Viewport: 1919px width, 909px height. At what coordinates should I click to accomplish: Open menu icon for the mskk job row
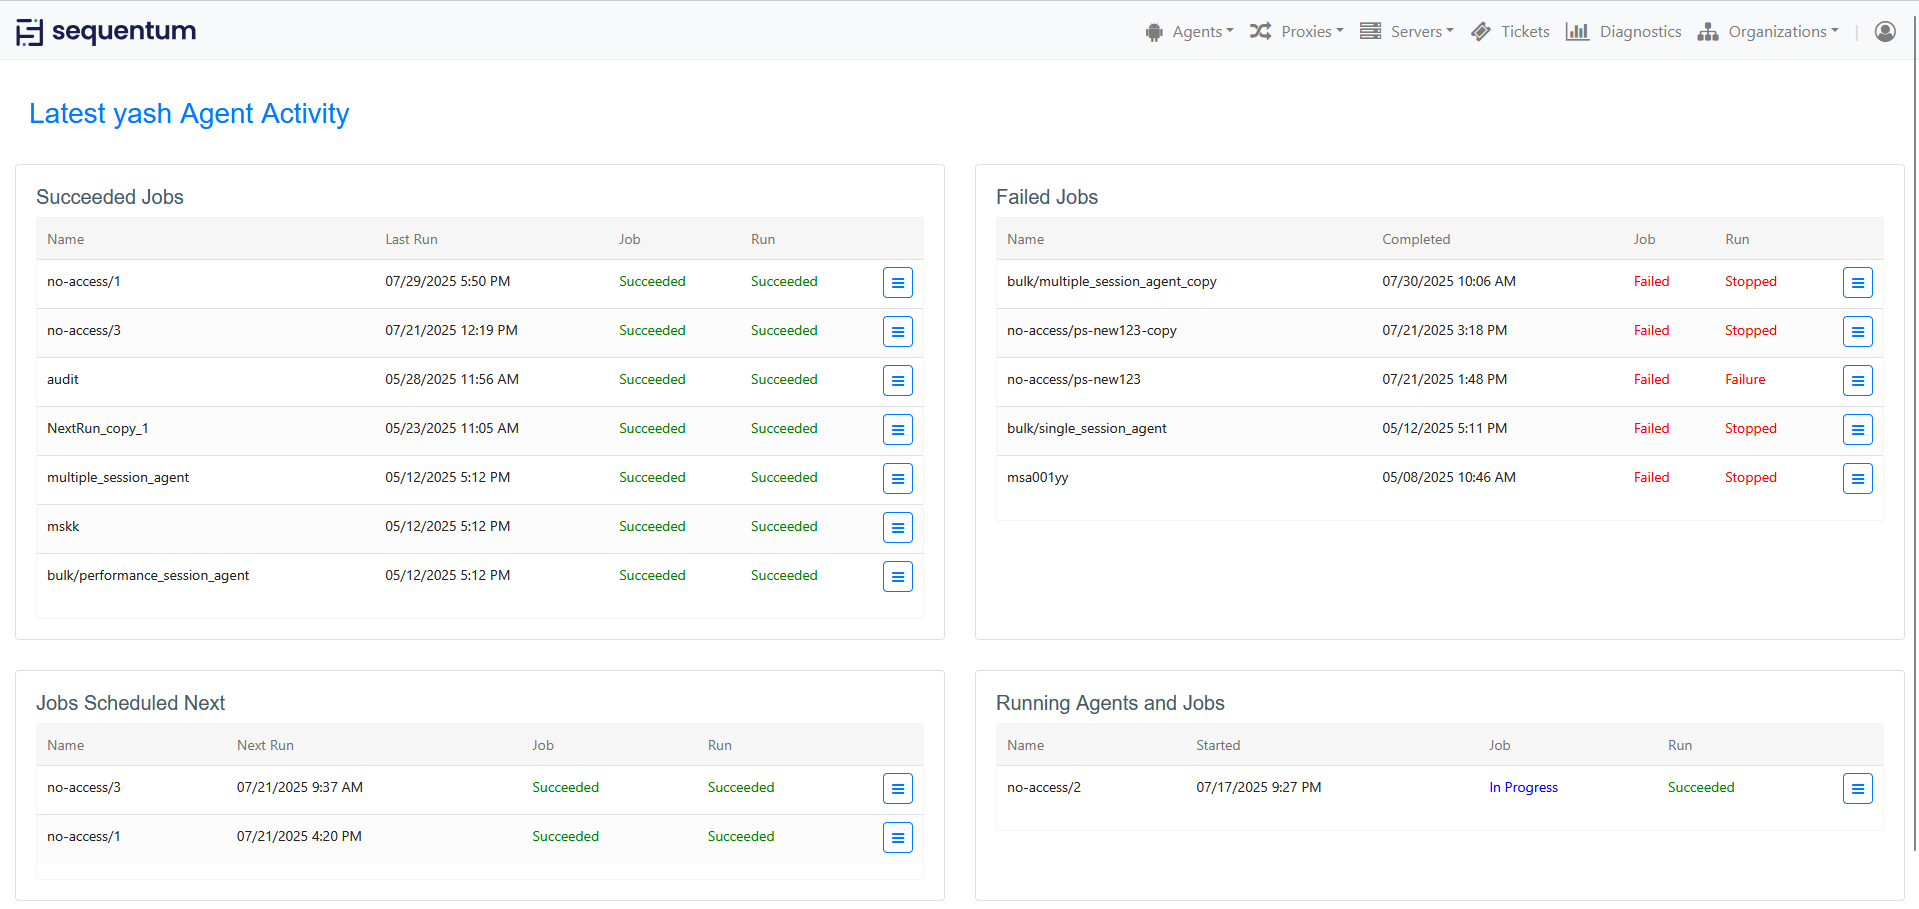tap(897, 528)
